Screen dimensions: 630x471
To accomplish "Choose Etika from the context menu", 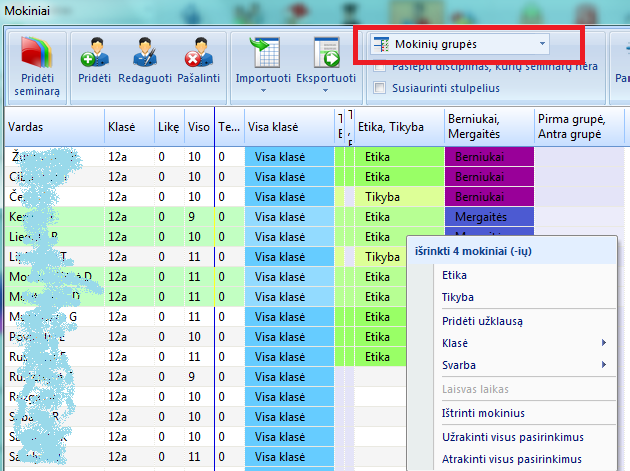I will (x=454, y=274).
